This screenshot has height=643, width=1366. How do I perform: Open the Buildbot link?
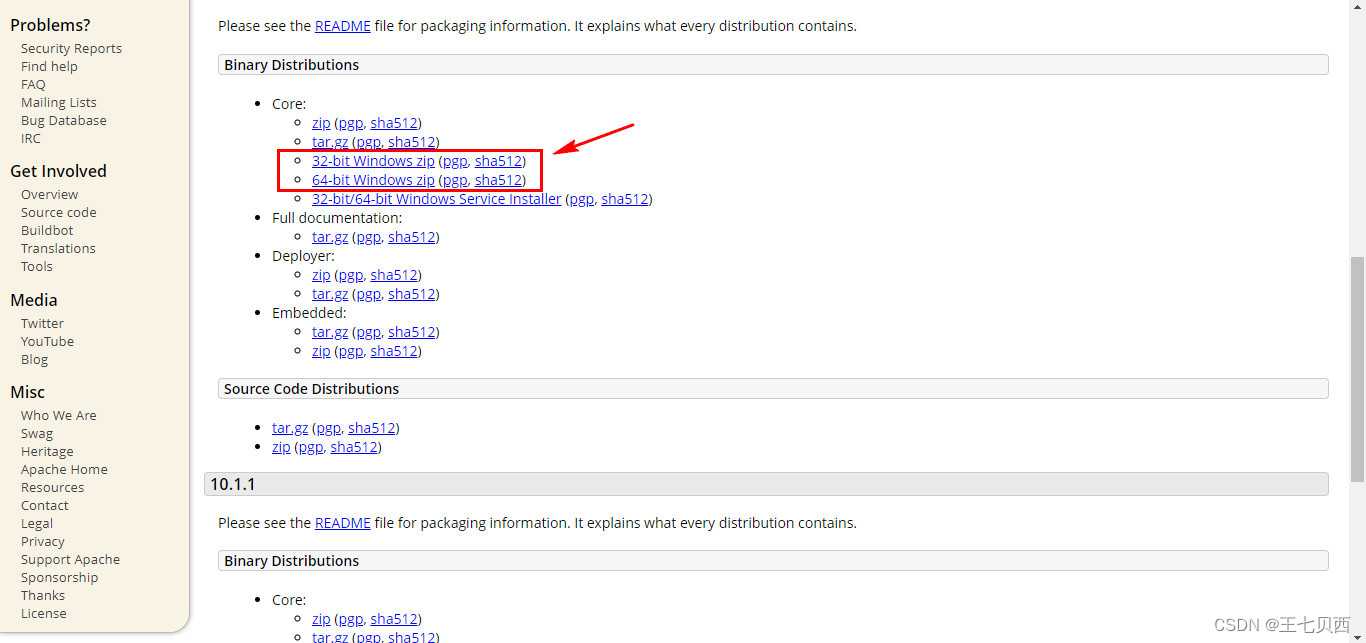47,230
